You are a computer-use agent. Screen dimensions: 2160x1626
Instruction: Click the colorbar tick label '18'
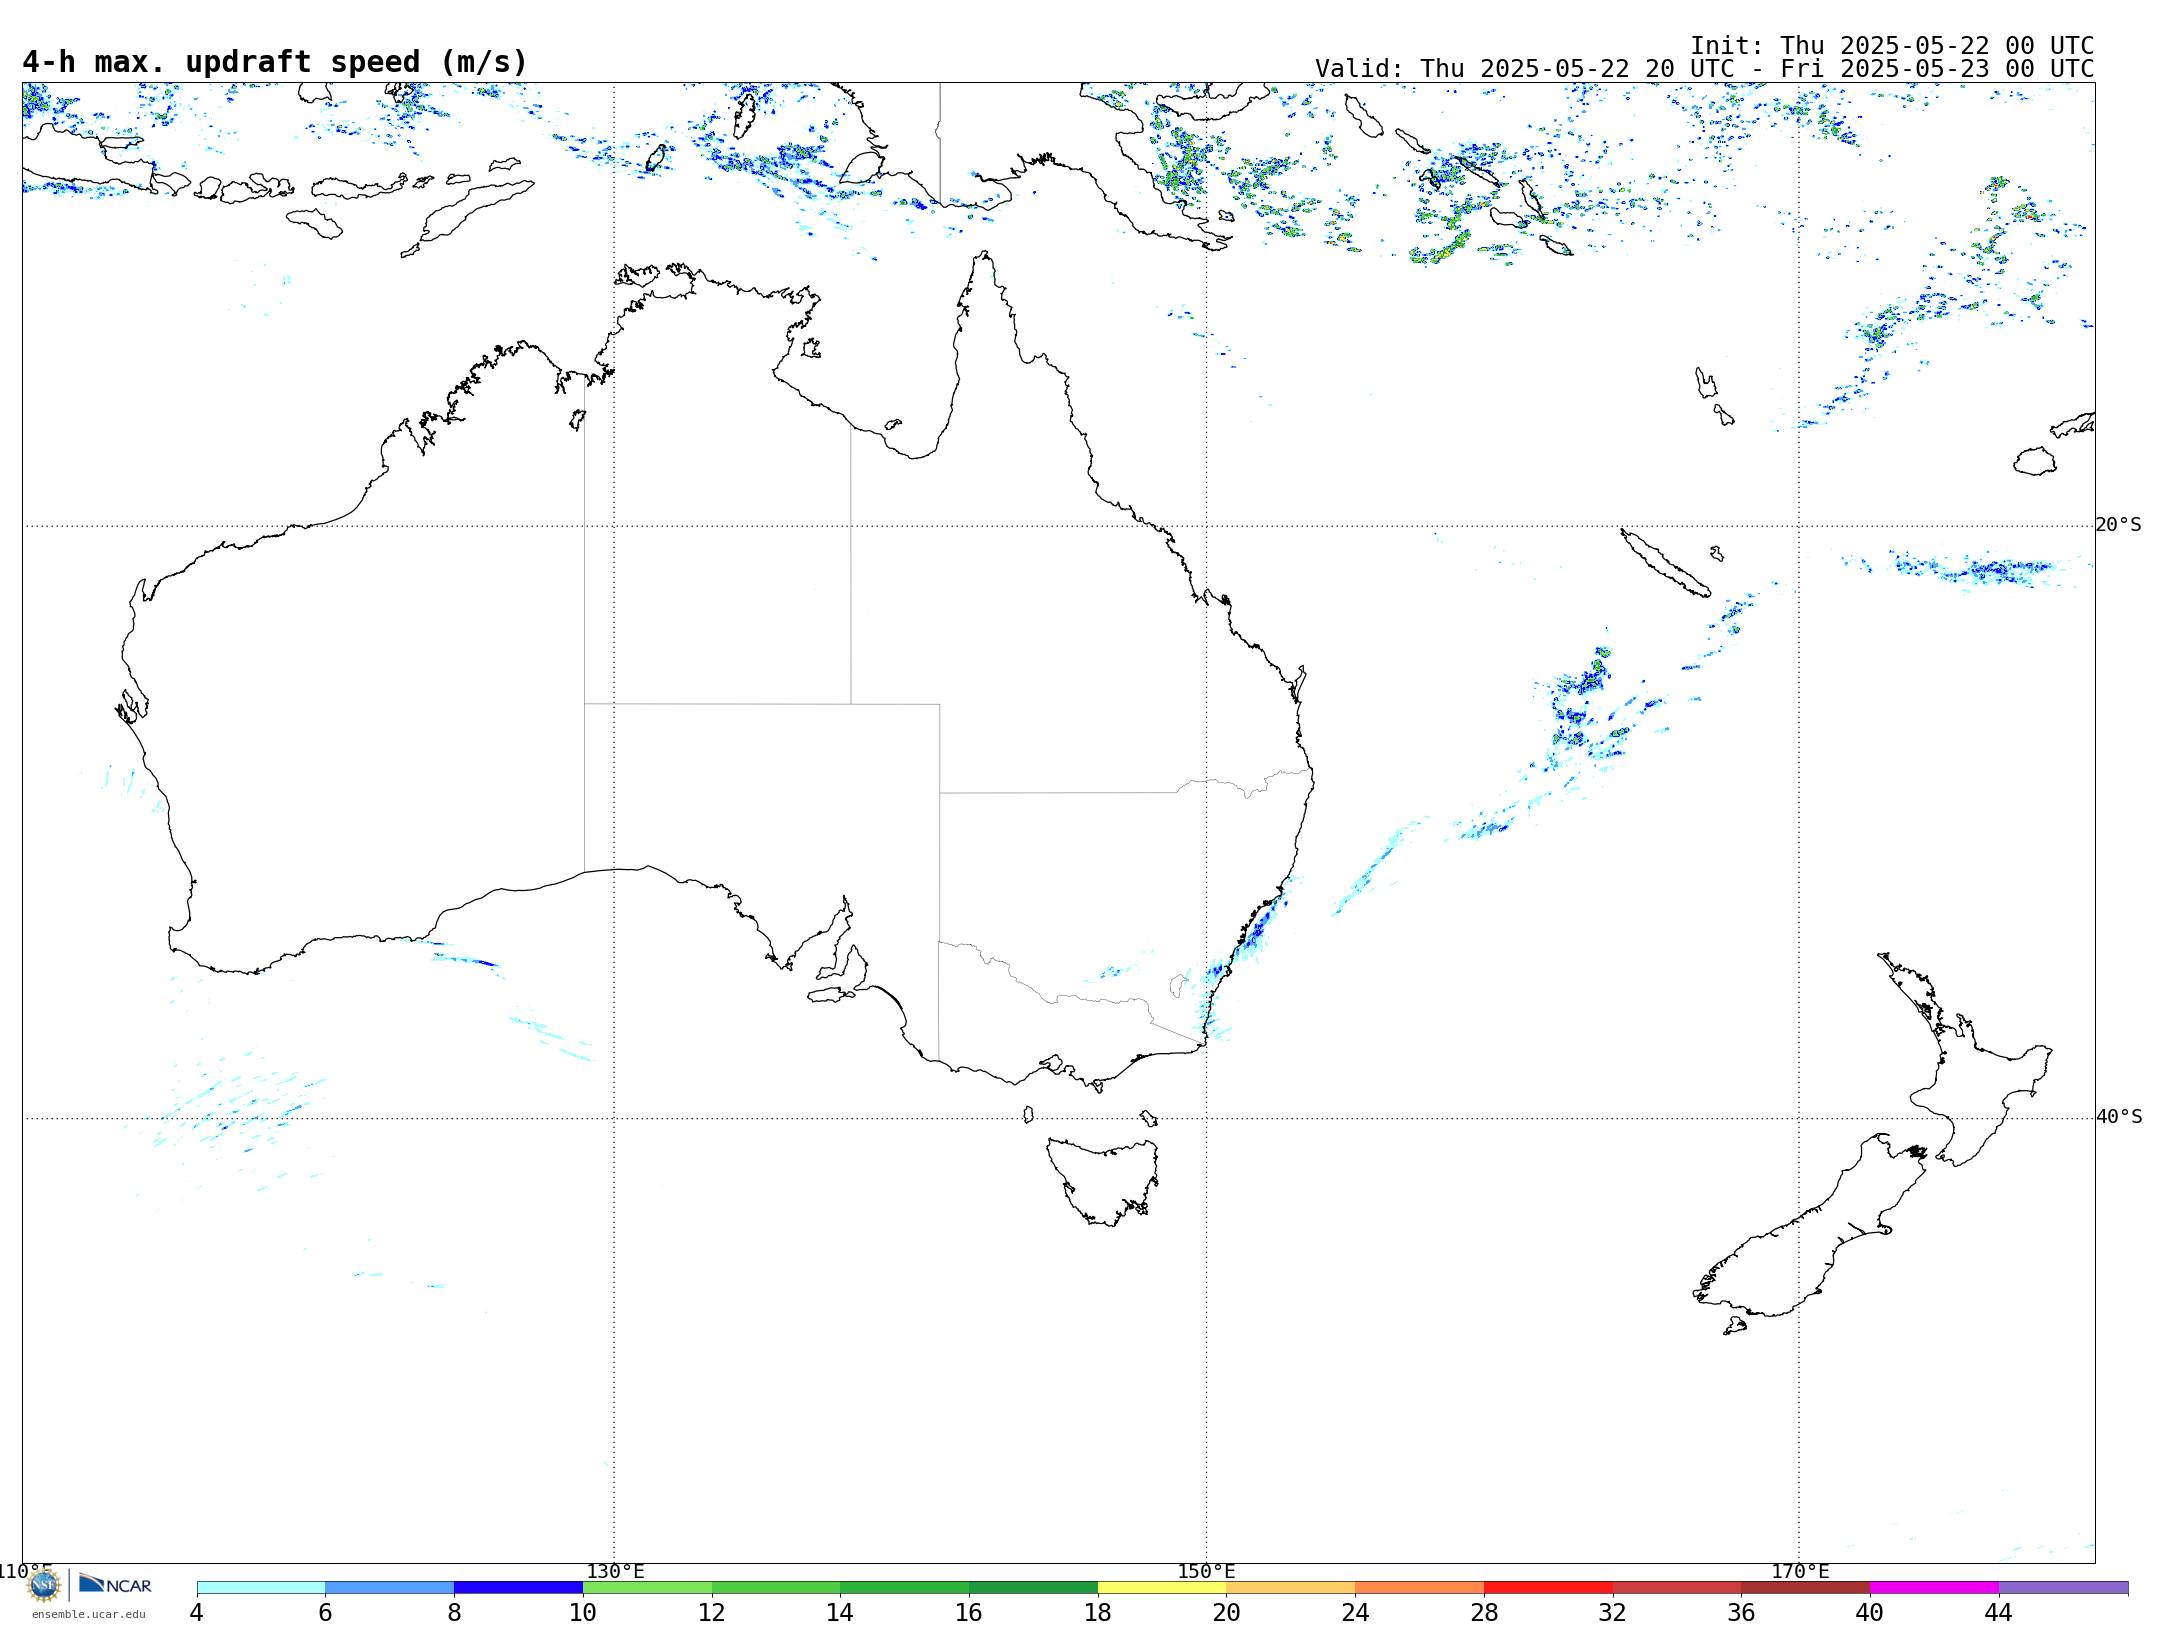point(1098,1612)
